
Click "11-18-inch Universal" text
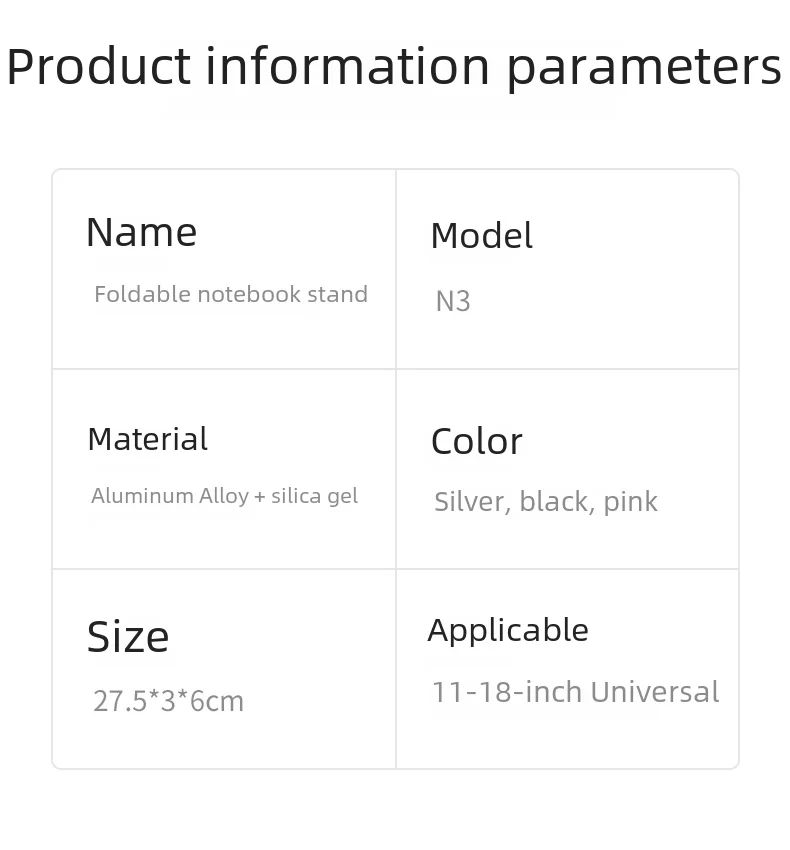click(x=575, y=692)
